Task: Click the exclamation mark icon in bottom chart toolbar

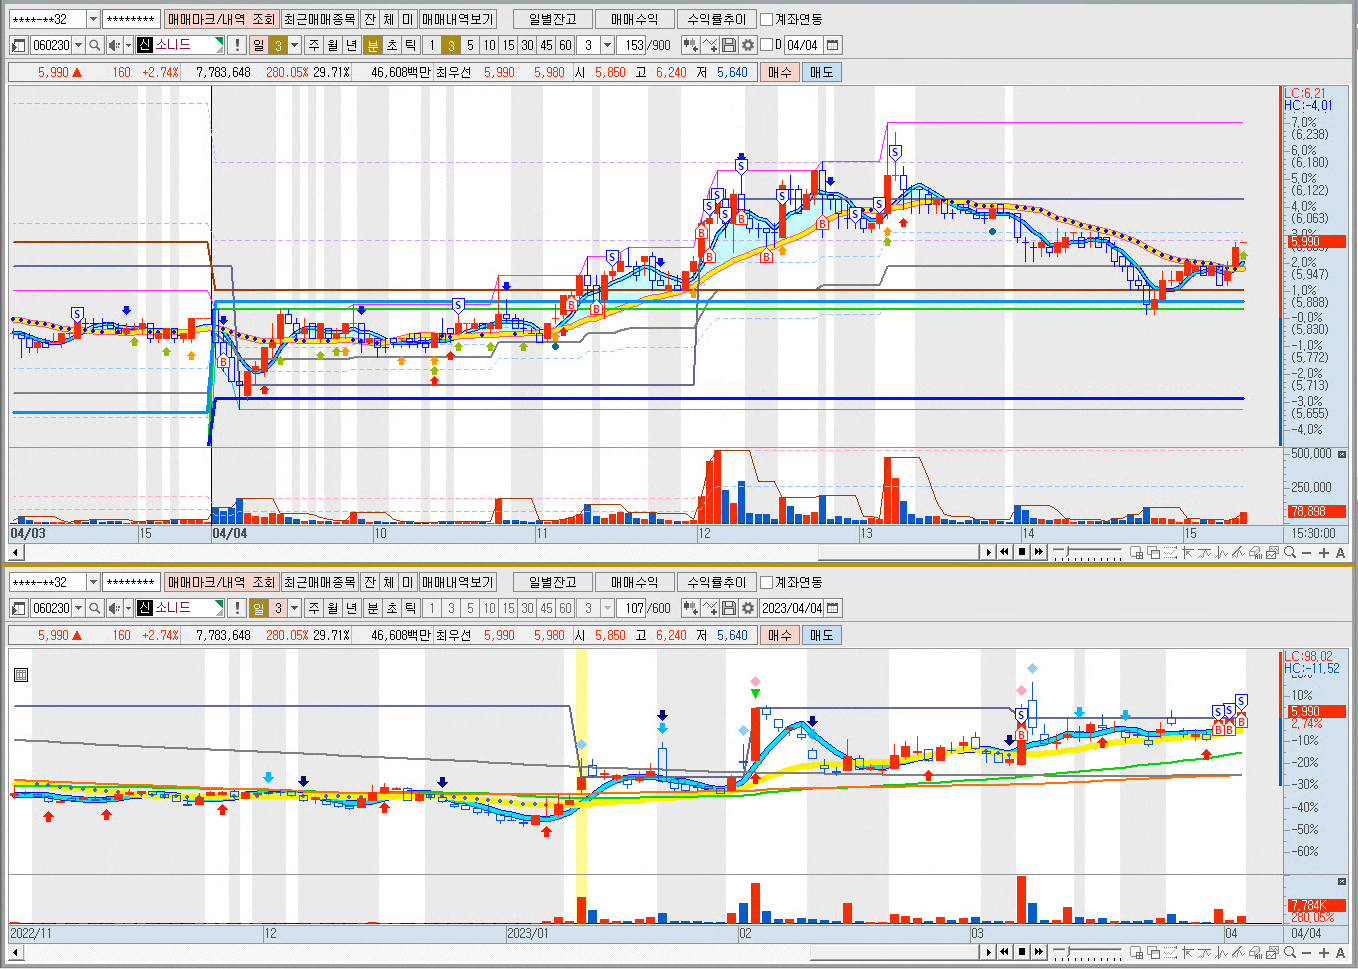Action: coord(237,608)
